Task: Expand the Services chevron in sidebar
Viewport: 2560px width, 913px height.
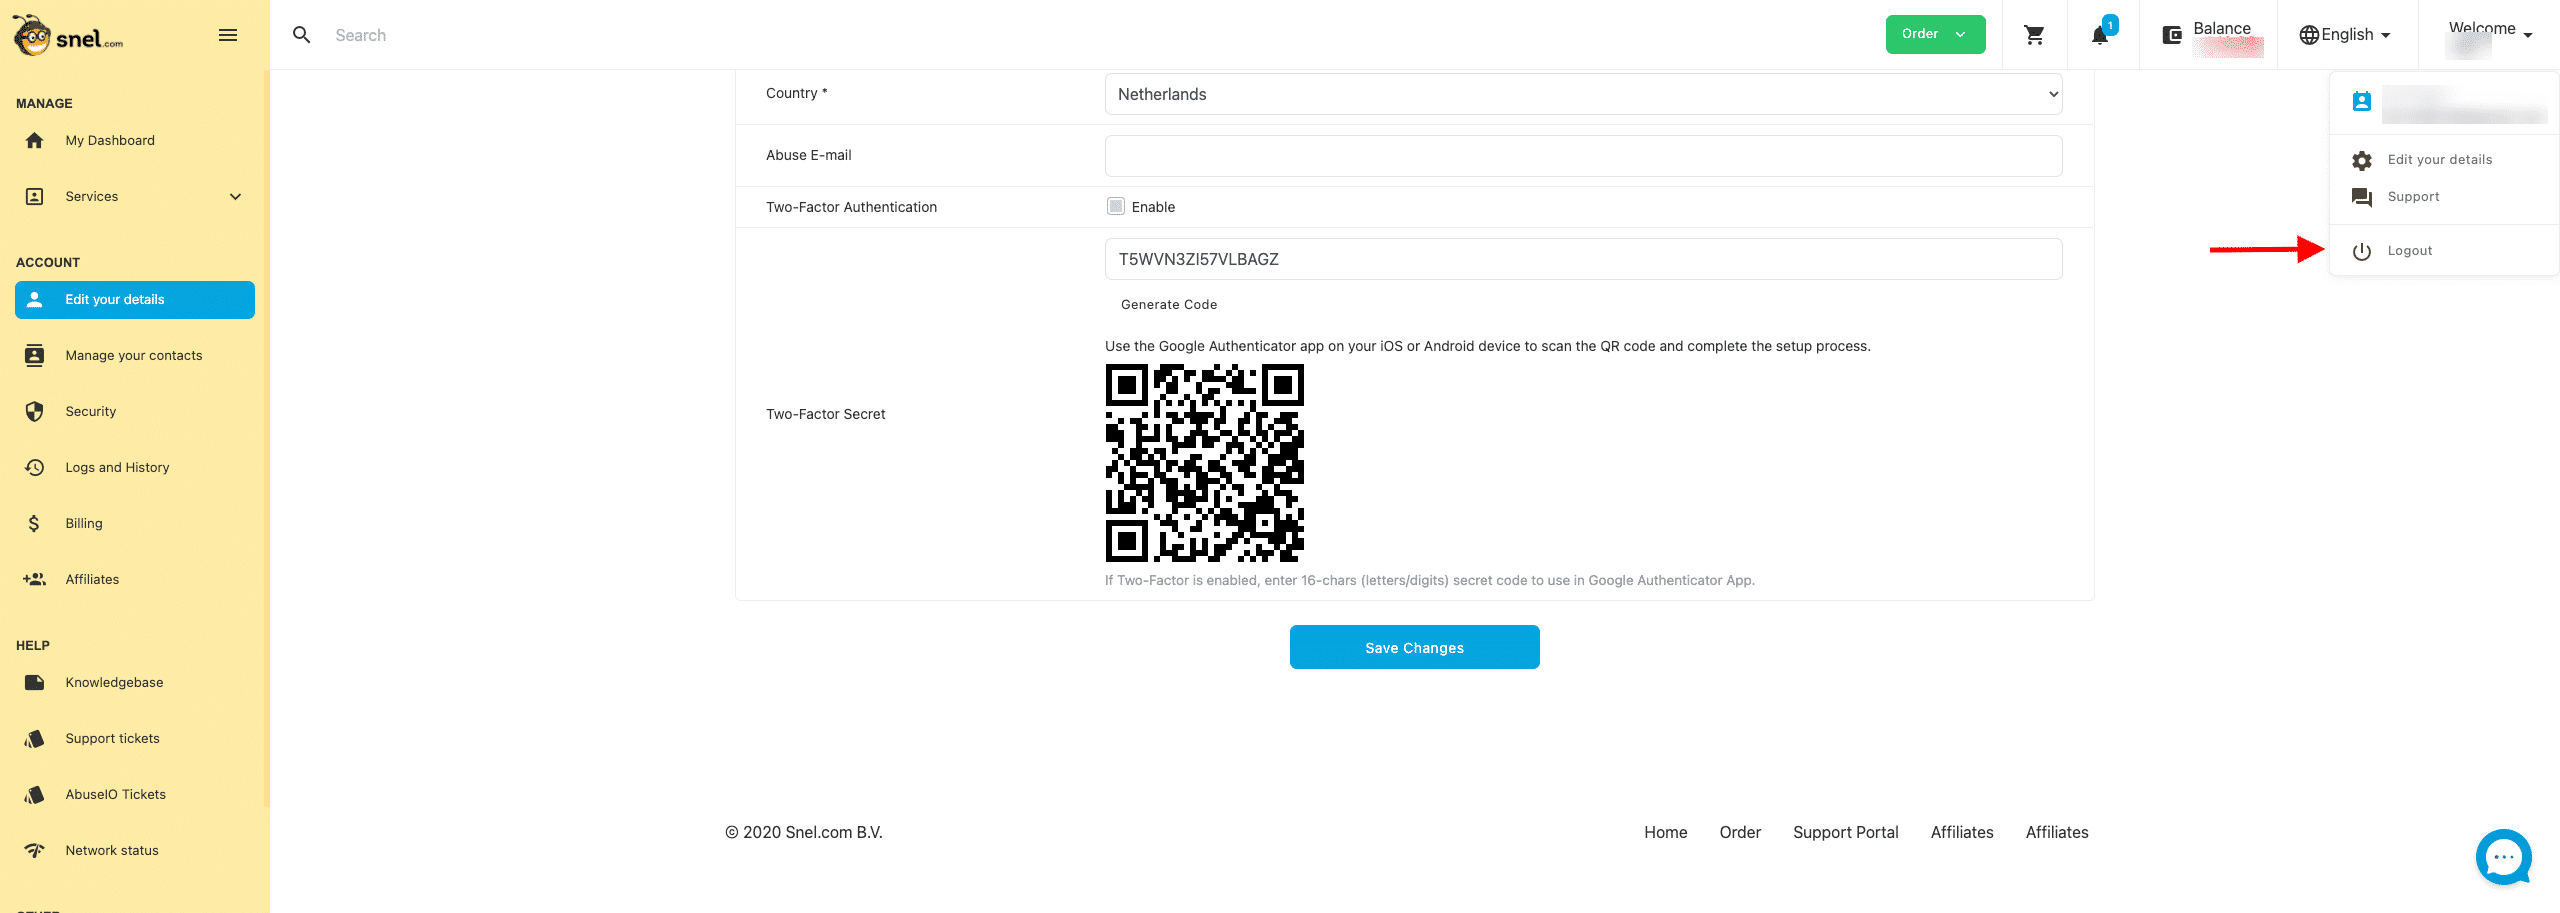Action: tap(236, 197)
